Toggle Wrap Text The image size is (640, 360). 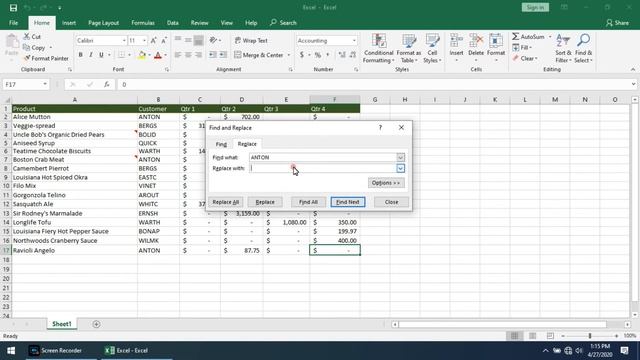point(251,40)
